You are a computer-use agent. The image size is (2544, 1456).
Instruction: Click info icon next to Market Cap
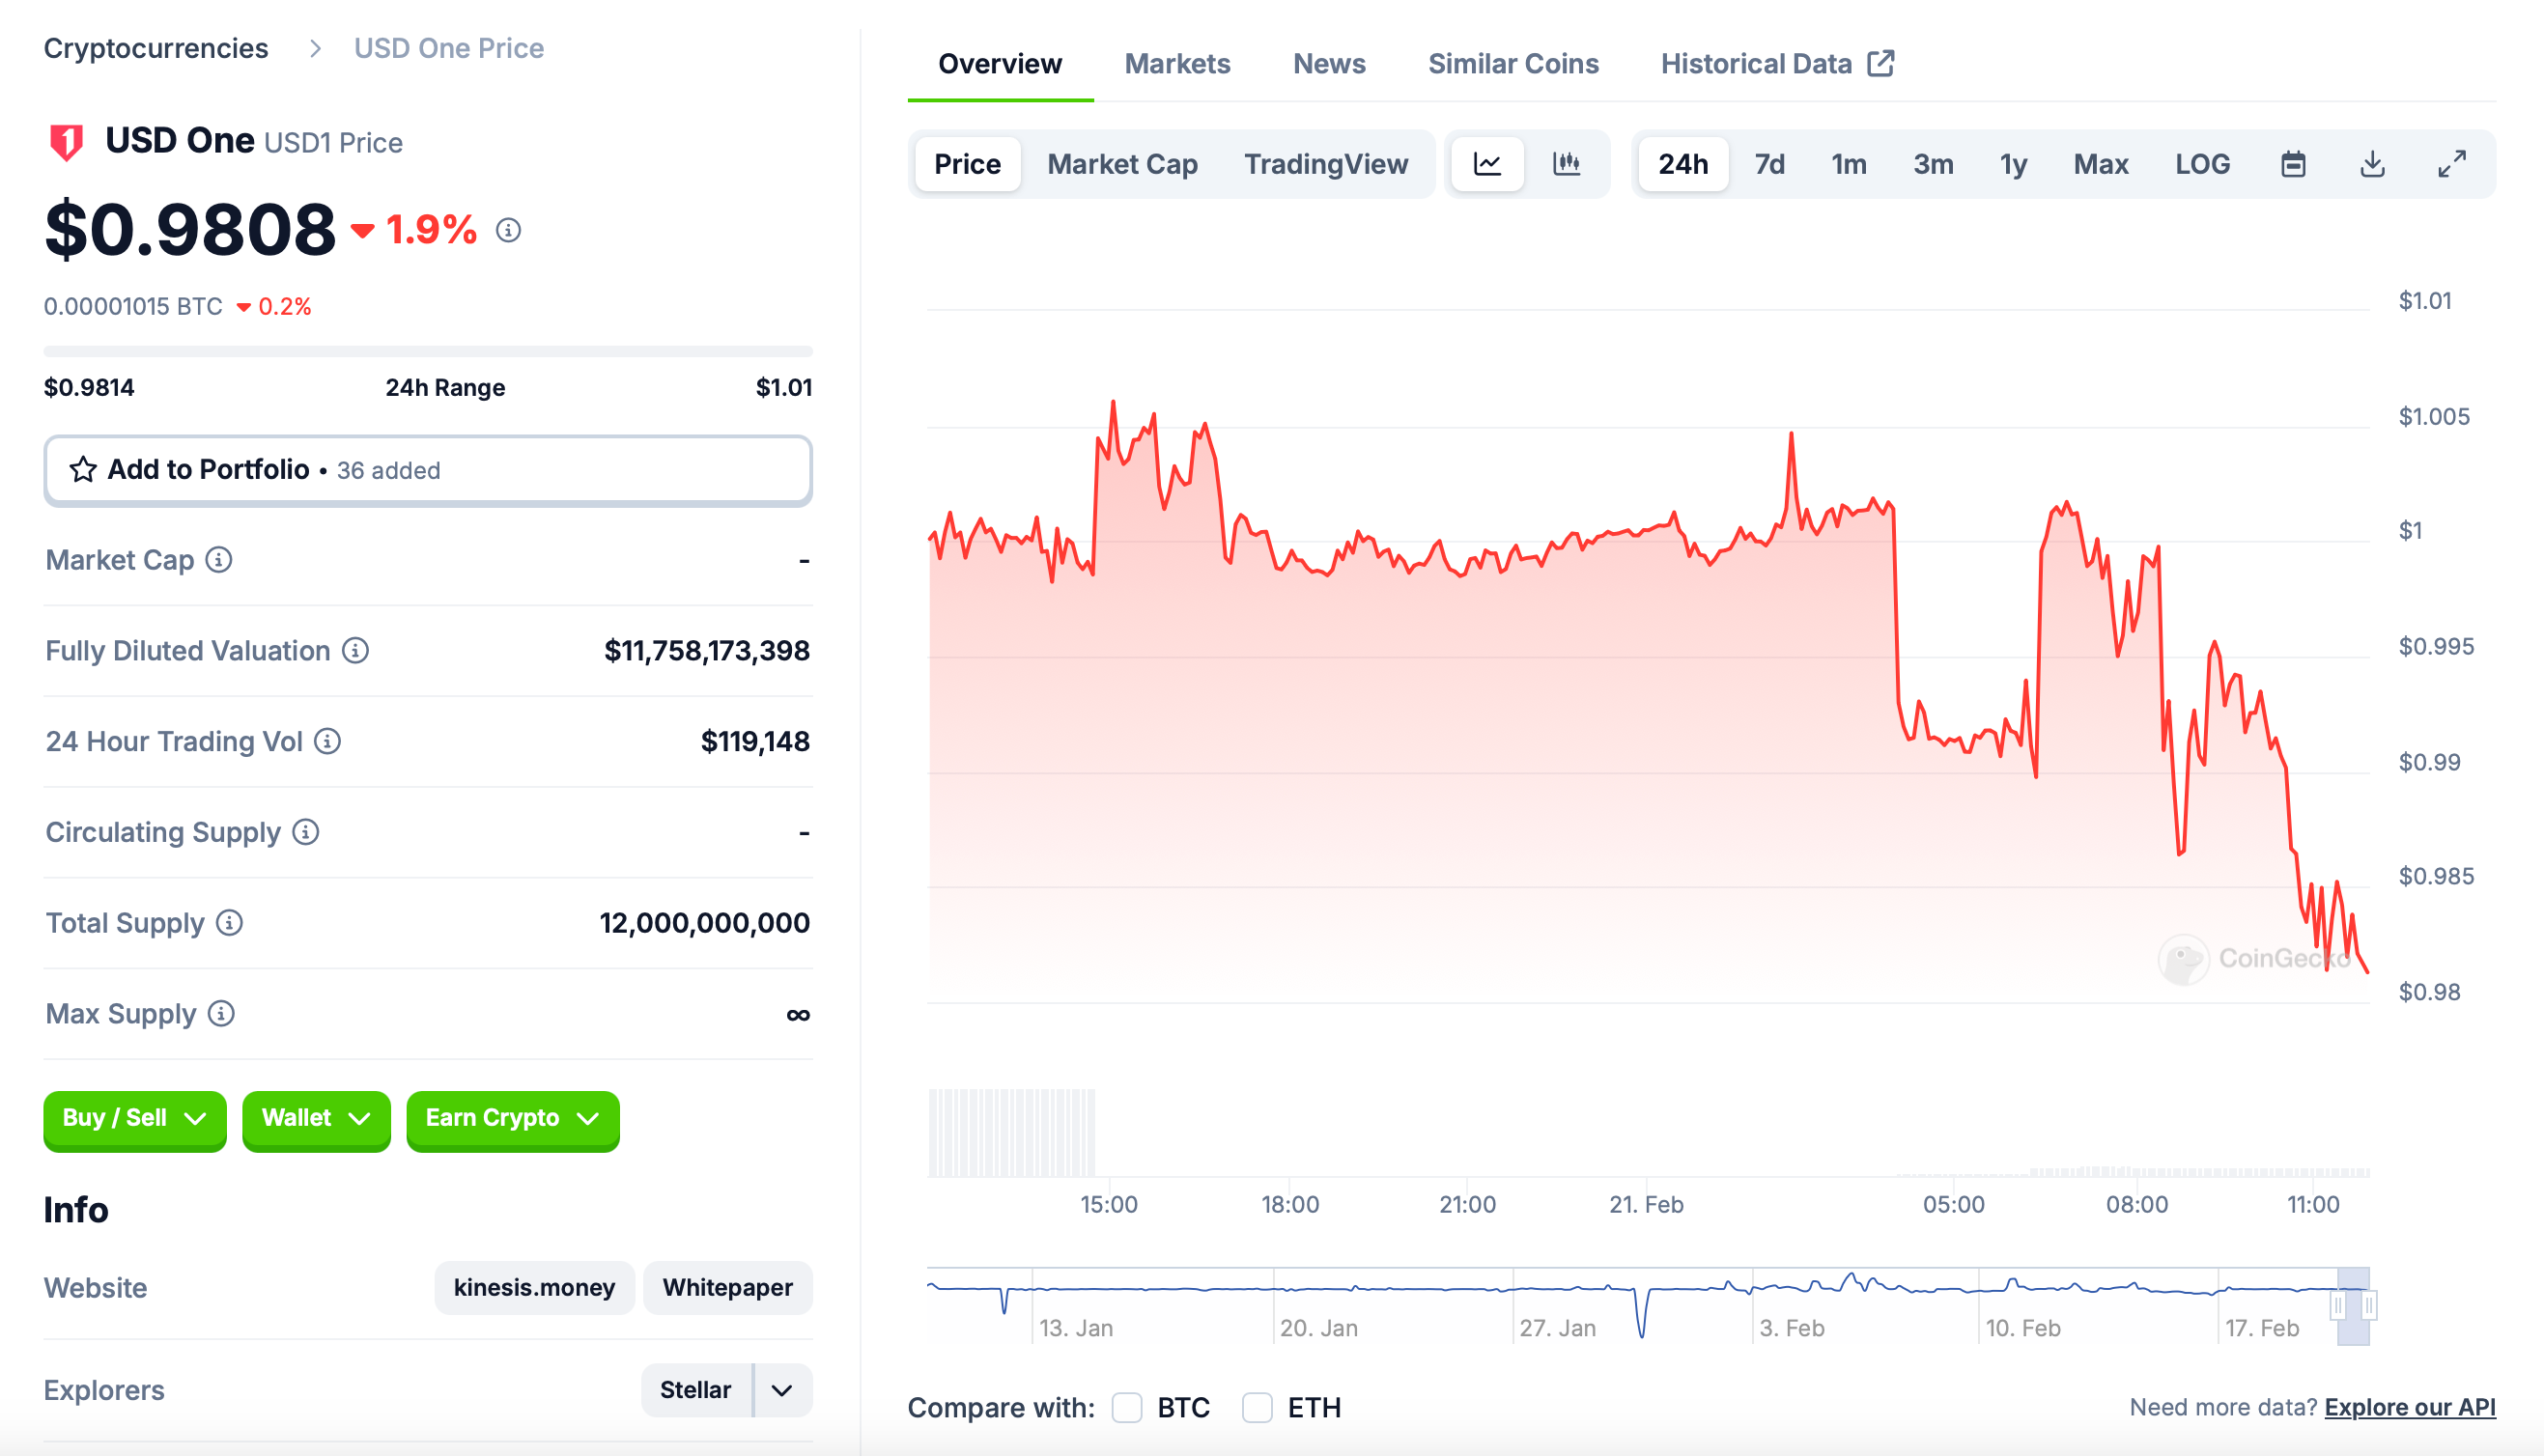pyautogui.click(x=219, y=560)
